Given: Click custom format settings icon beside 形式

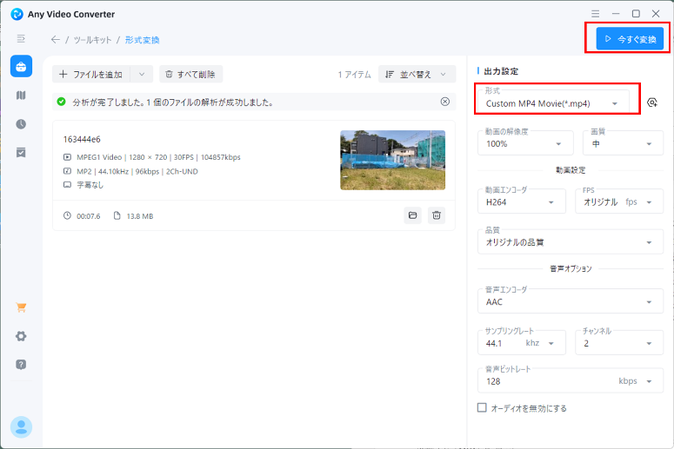Looking at the screenshot, I should click(x=652, y=102).
